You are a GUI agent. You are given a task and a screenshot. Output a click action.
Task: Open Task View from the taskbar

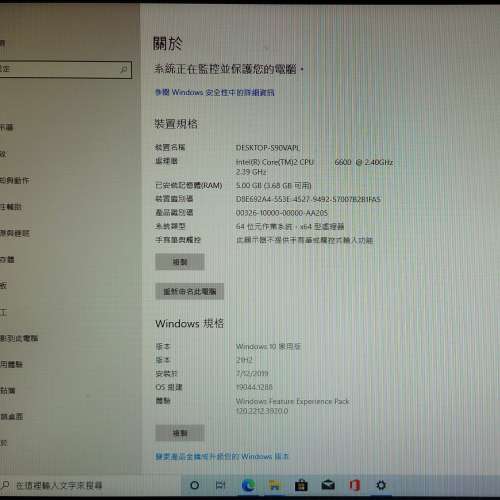pyautogui.click(x=221, y=485)
